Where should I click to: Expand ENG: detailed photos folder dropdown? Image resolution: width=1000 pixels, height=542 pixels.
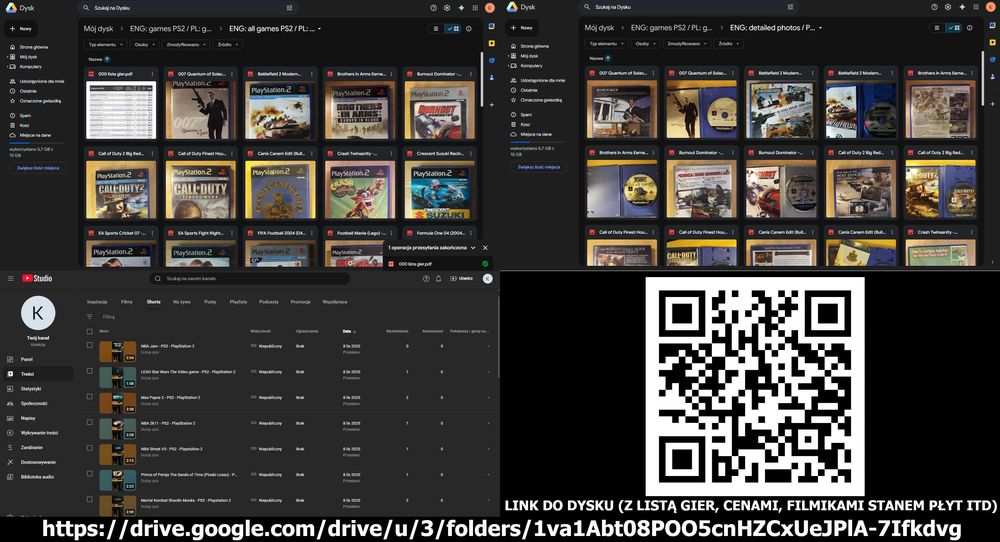820,28
